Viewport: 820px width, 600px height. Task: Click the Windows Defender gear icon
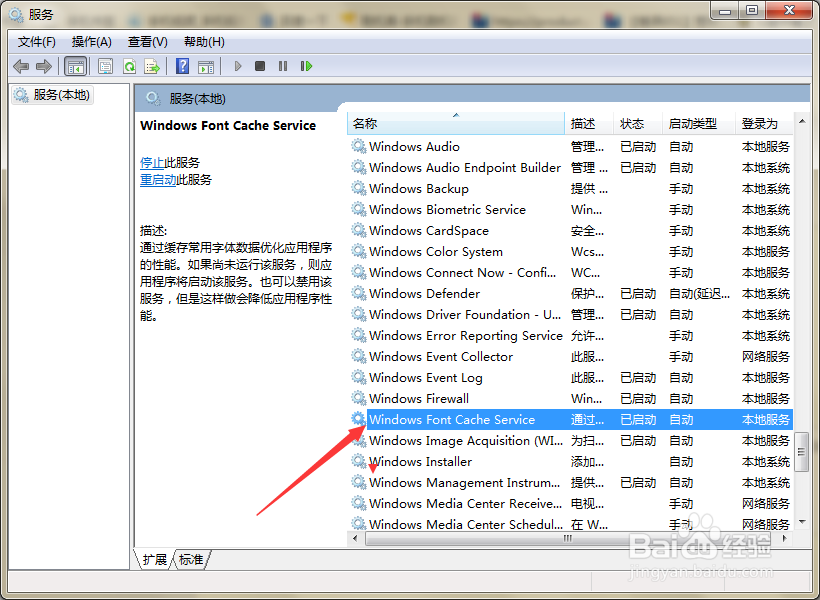click(x=359, y=293)
